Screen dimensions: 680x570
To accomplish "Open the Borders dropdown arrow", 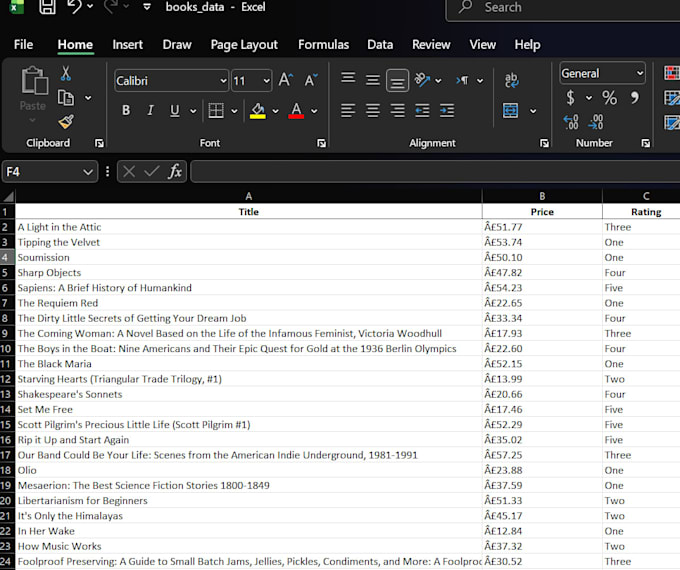I will tap(234, 111).
